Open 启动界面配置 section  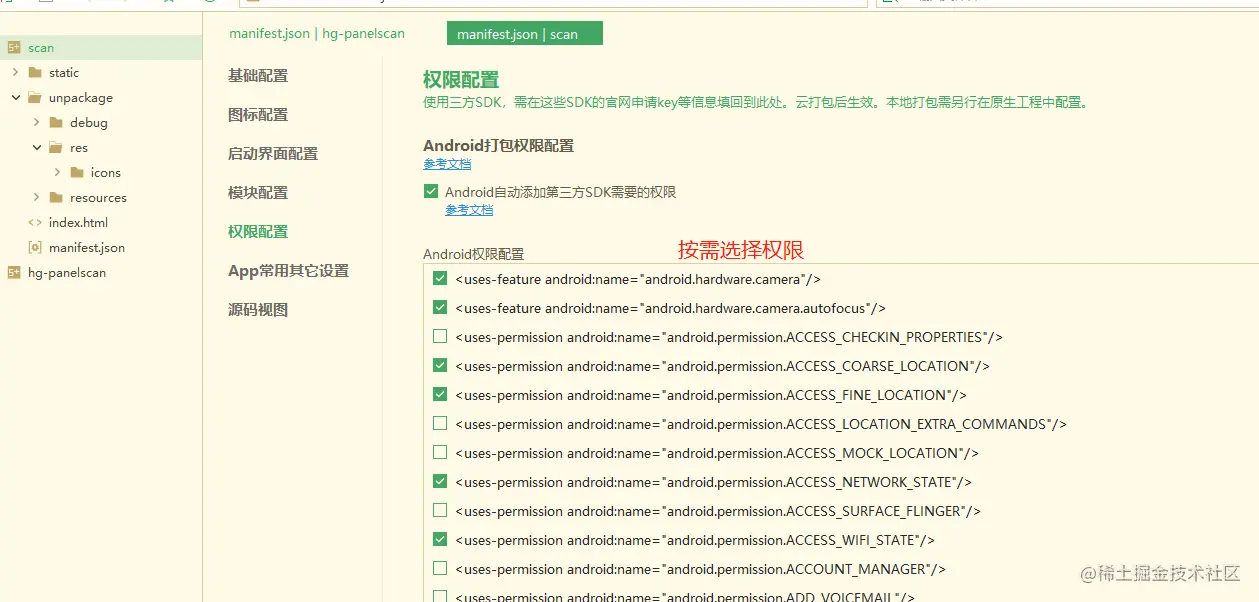[273, 154]
